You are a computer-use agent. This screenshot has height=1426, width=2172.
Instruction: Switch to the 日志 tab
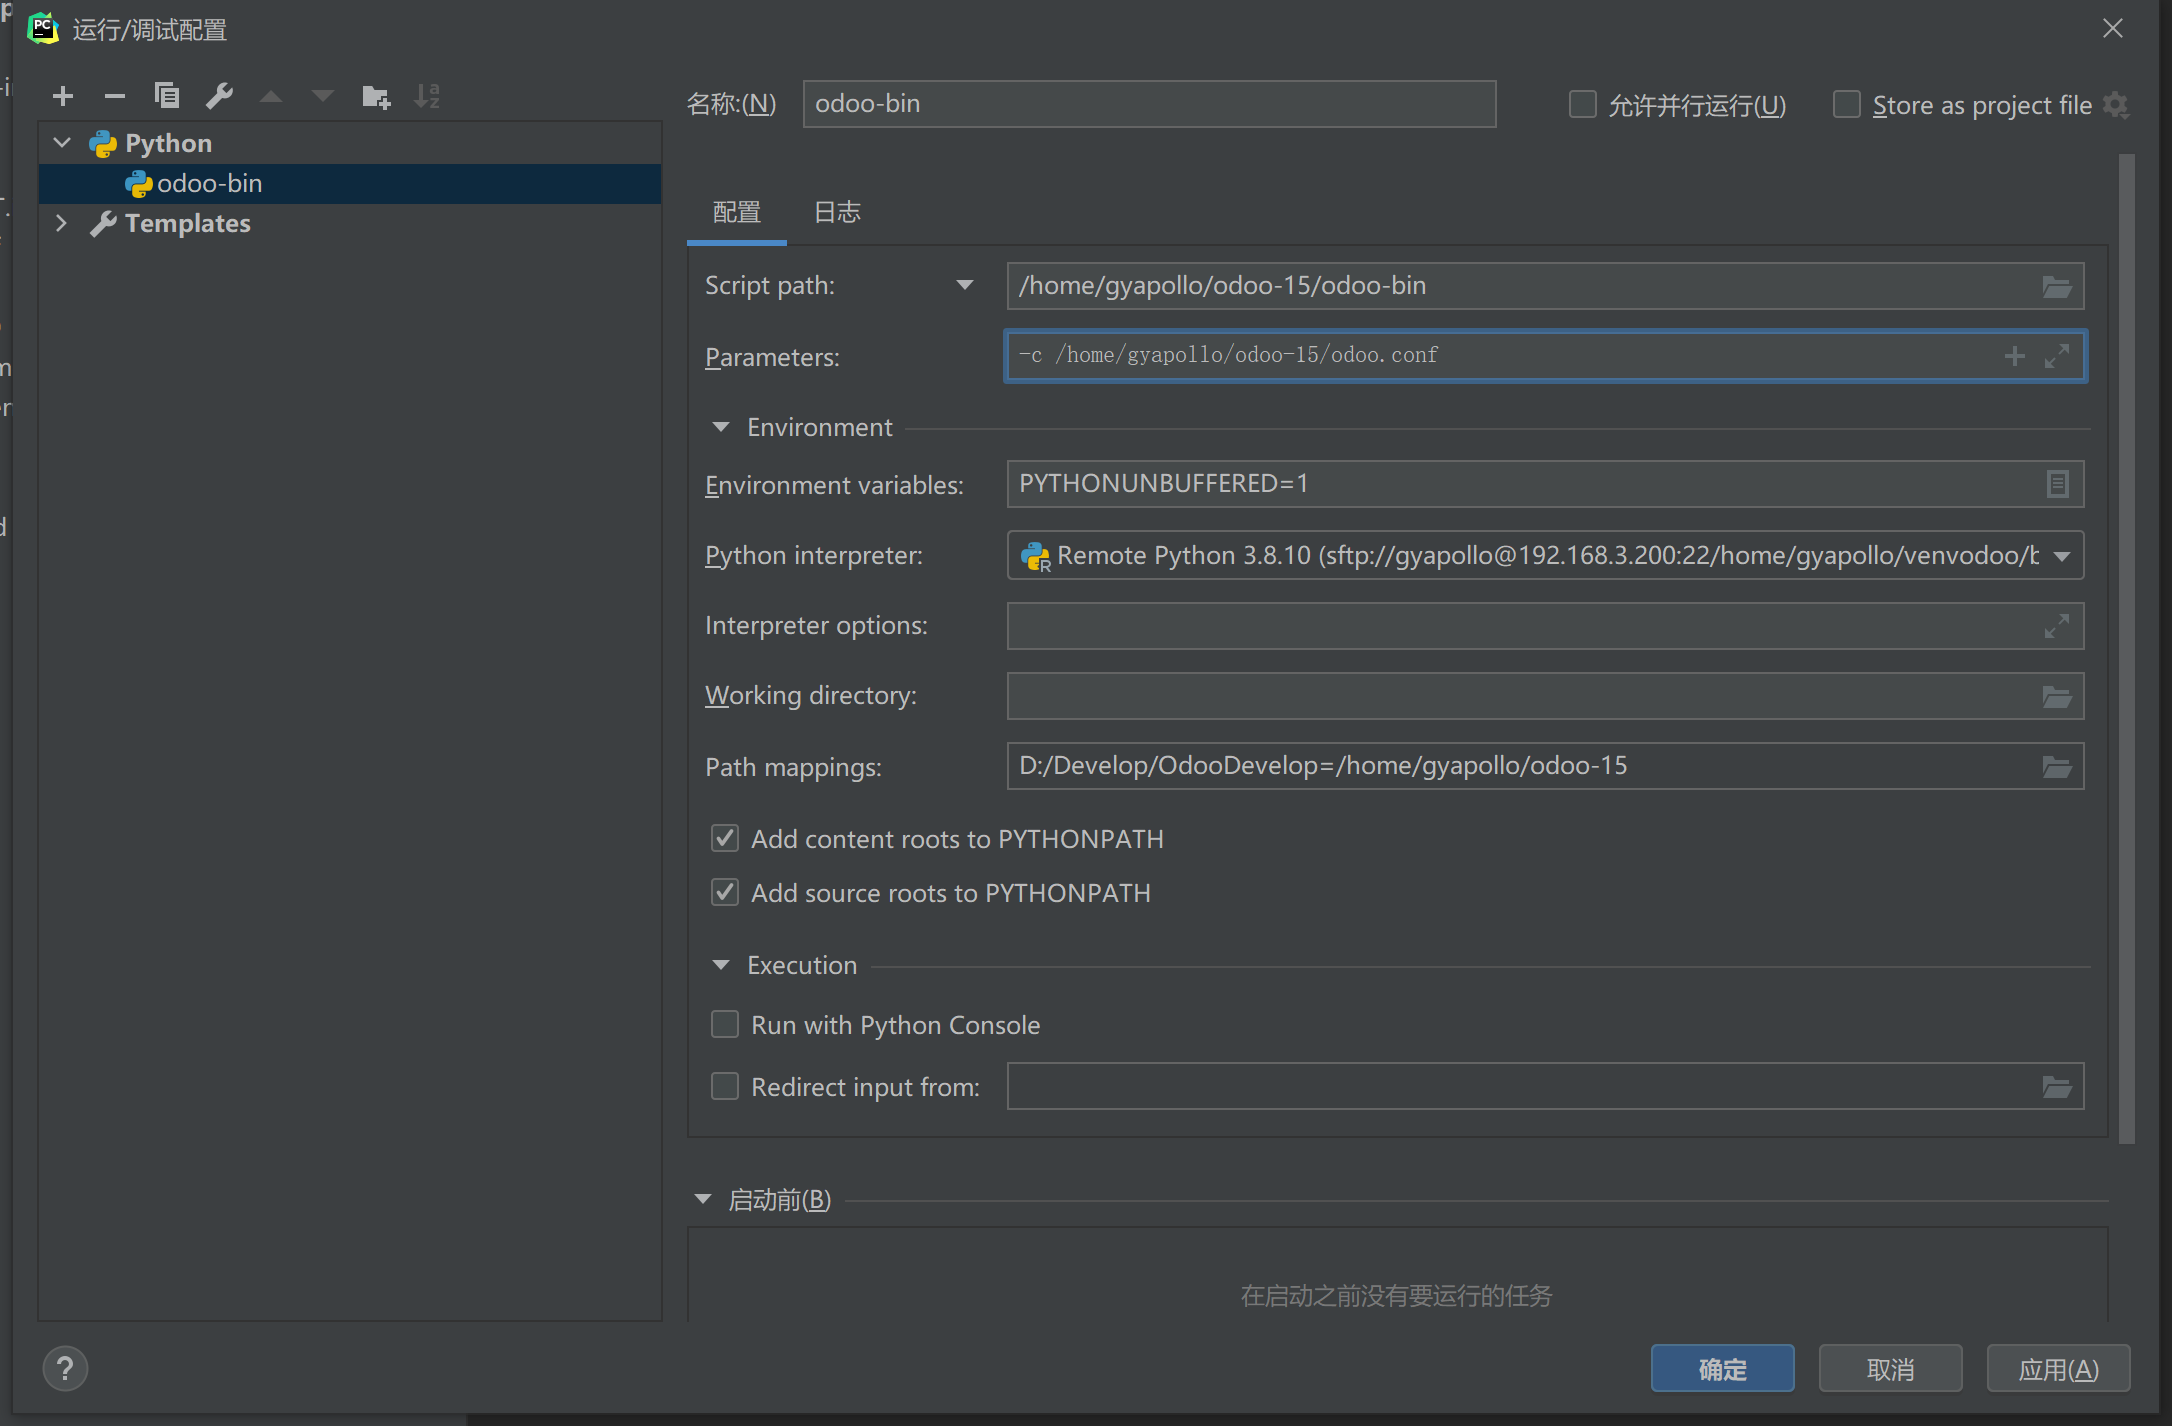coord(838,212)
